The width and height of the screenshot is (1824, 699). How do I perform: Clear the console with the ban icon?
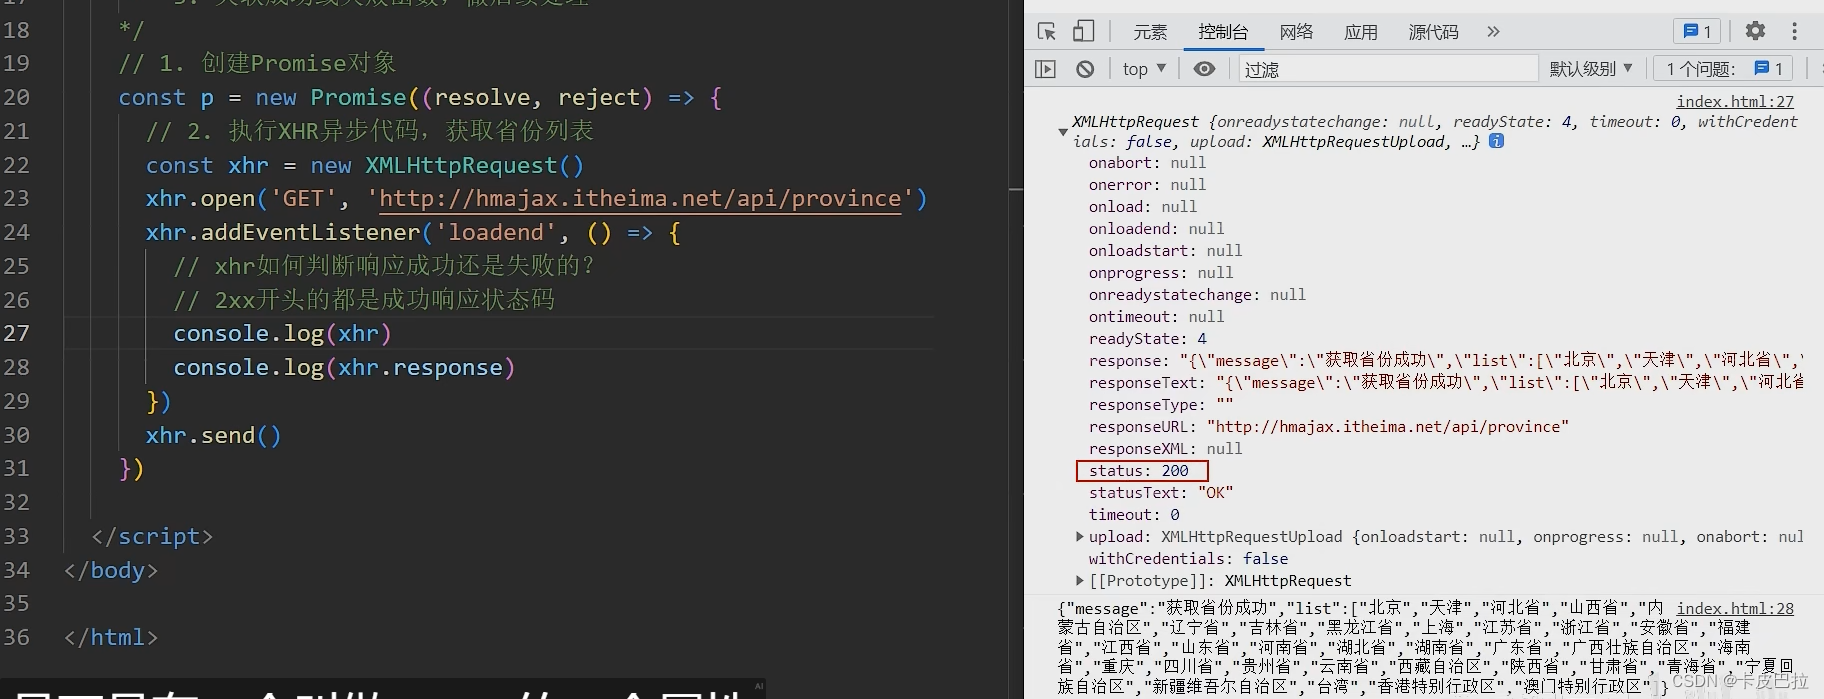(1085, 69)
